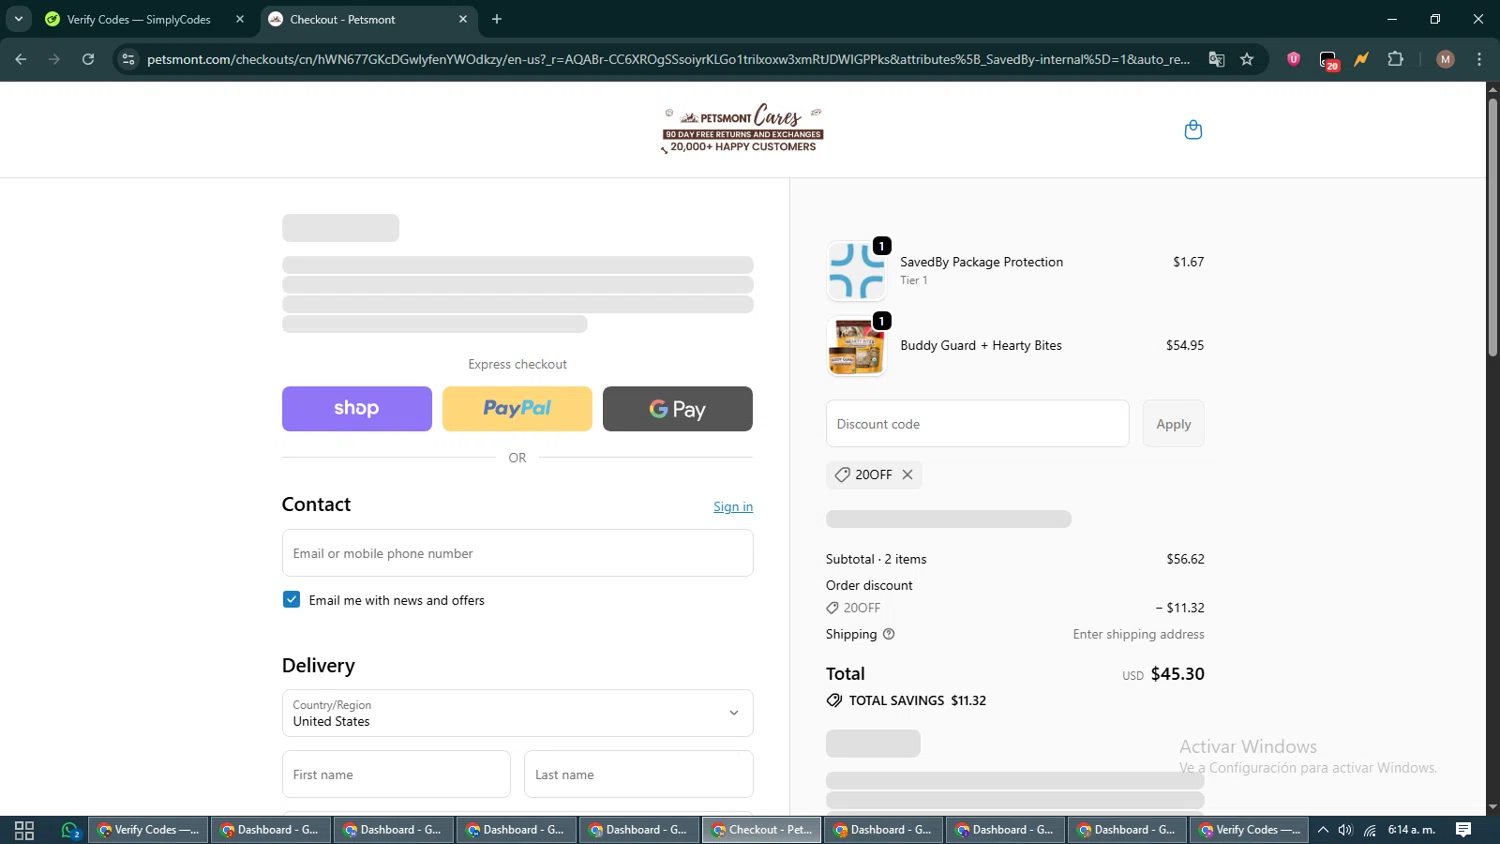Remove the 20OFF discount code tag

[907, 475]
